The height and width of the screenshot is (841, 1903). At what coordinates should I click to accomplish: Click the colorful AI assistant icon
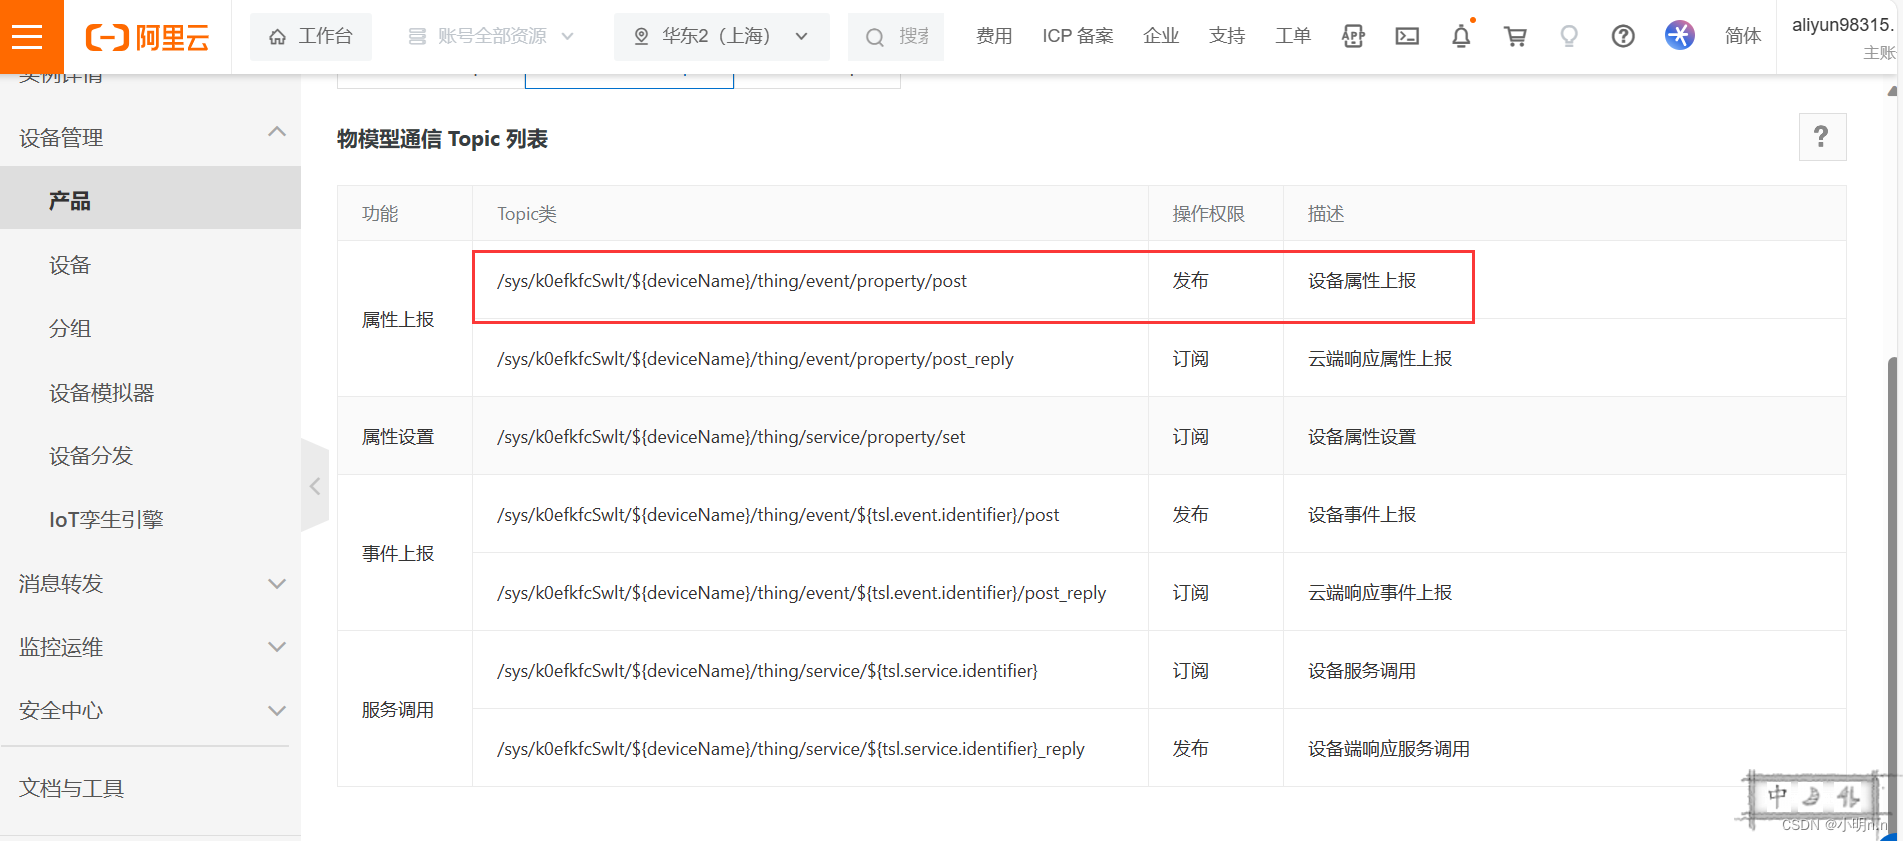[1679, 35]
